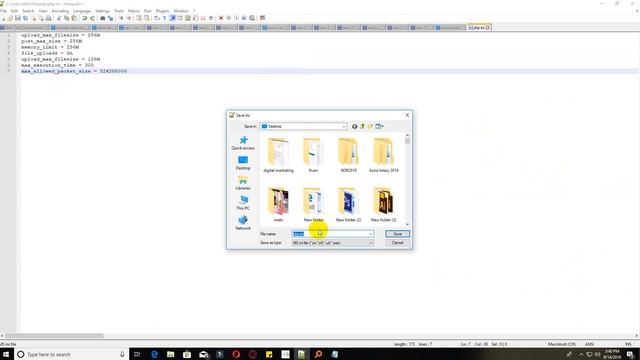Toggle Word wrap in the toolbar
640x360 pixels.
(157, 18)
